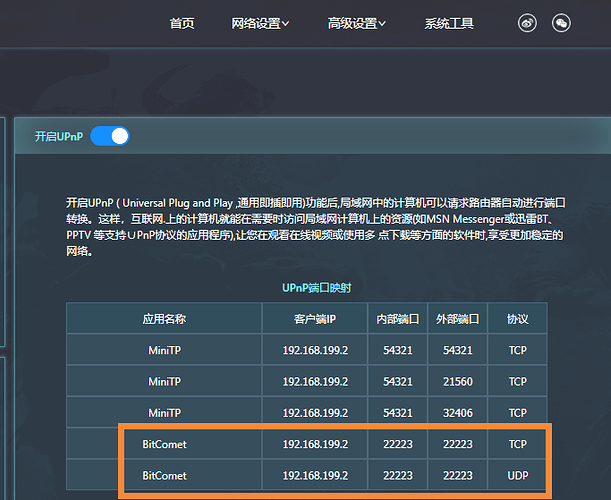Open the WeChat icon in the header
This screenshot has width=611, height=500.
561,23
